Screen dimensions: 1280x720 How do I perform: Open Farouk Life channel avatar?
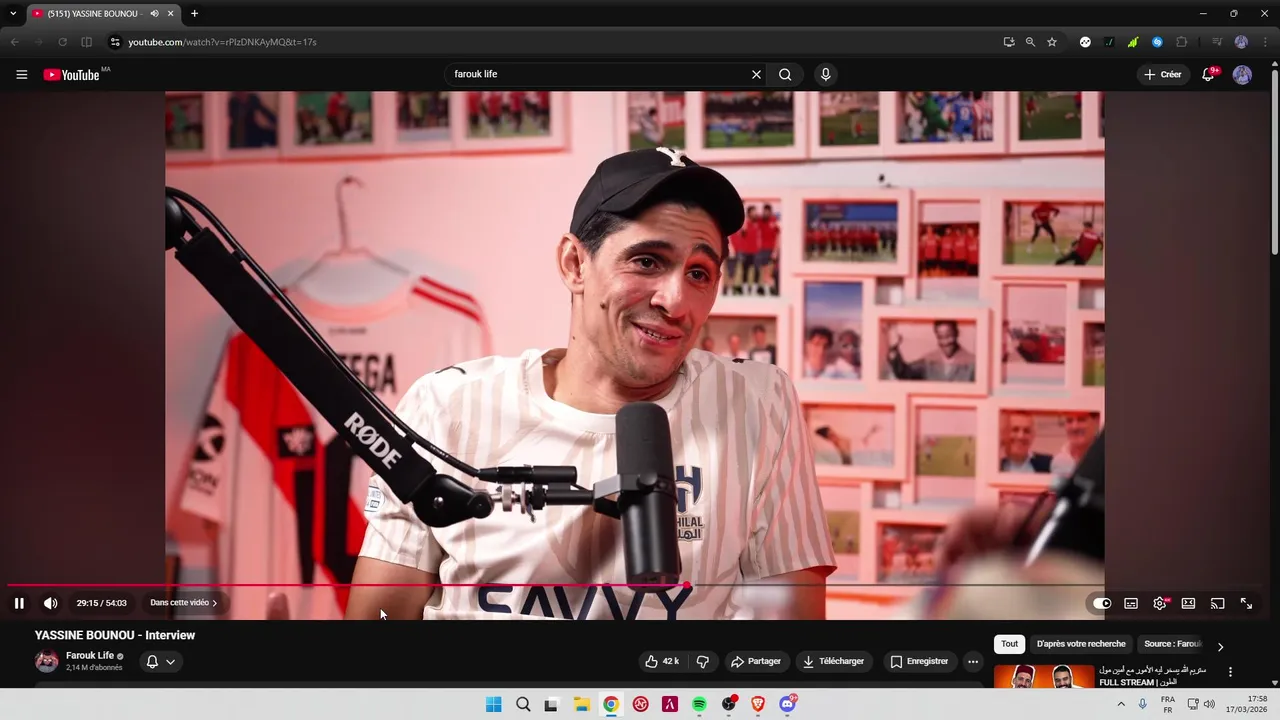(x=47, y=661)
